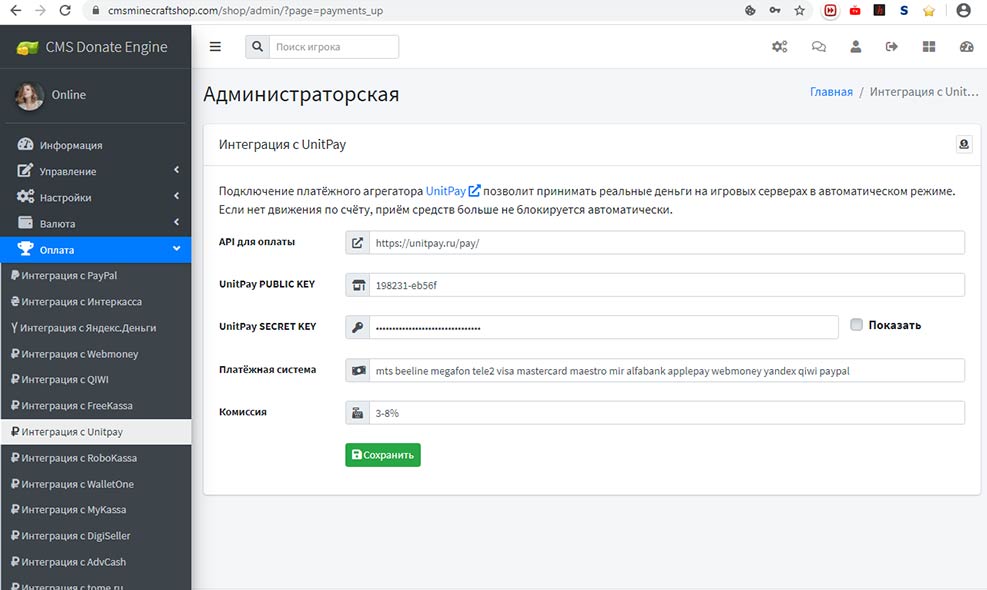The image size is (987, 590).
Task: Open the settings gears icon in top bar
Action: 779,47
